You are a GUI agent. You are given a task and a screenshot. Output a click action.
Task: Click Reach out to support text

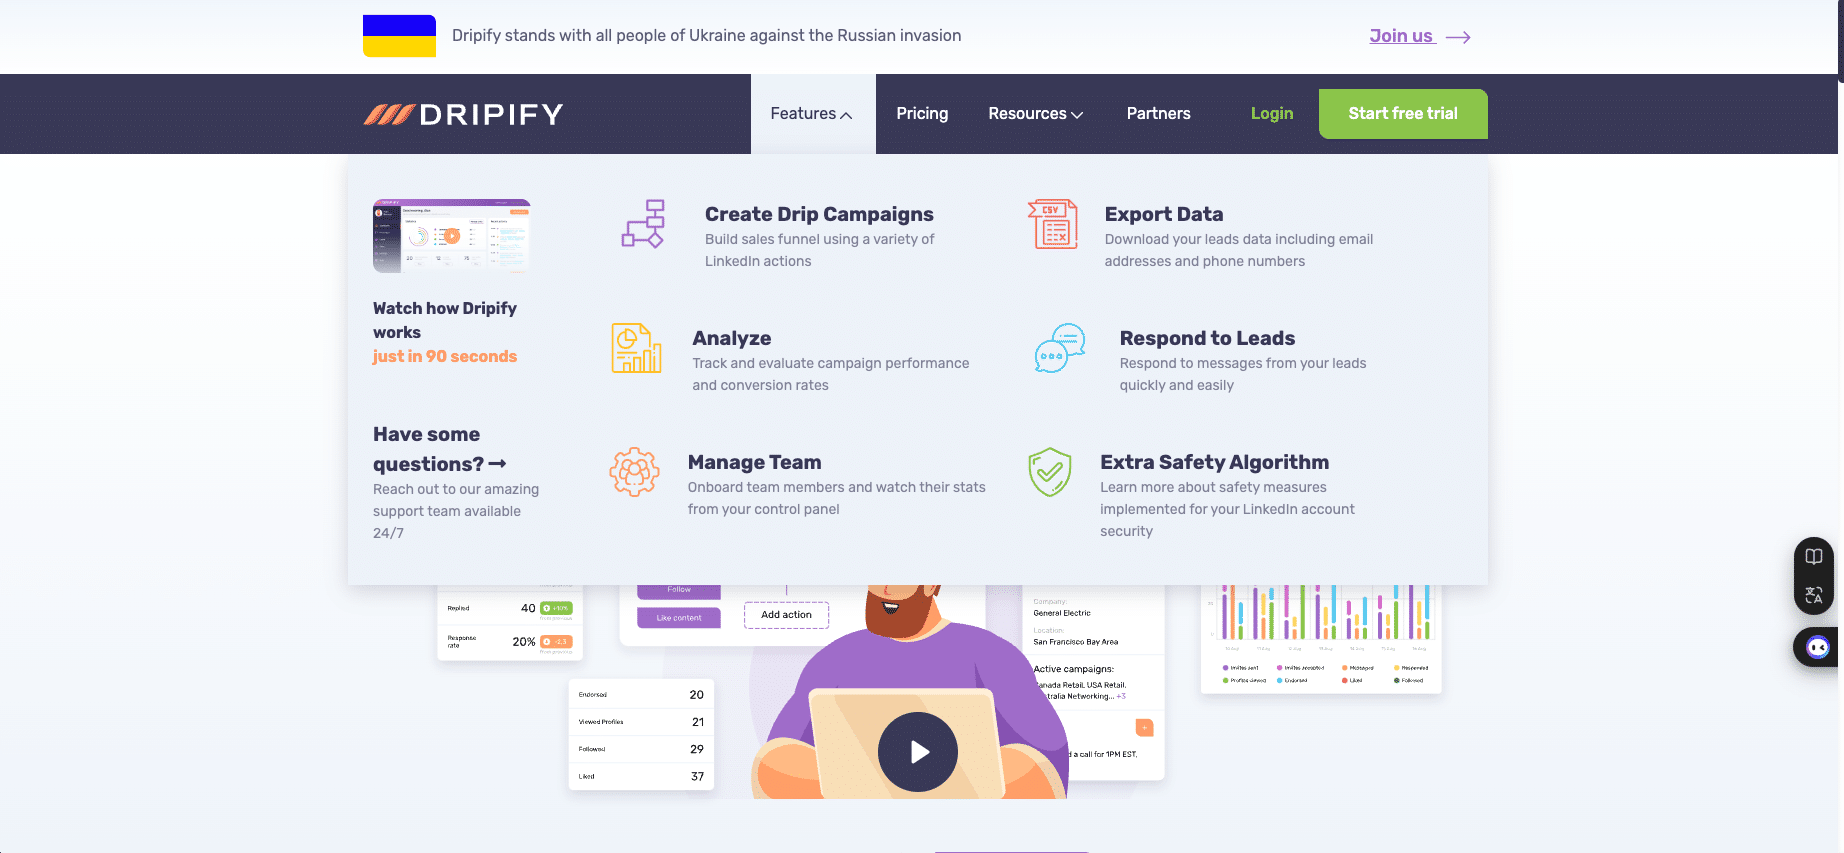click(456, 511)
